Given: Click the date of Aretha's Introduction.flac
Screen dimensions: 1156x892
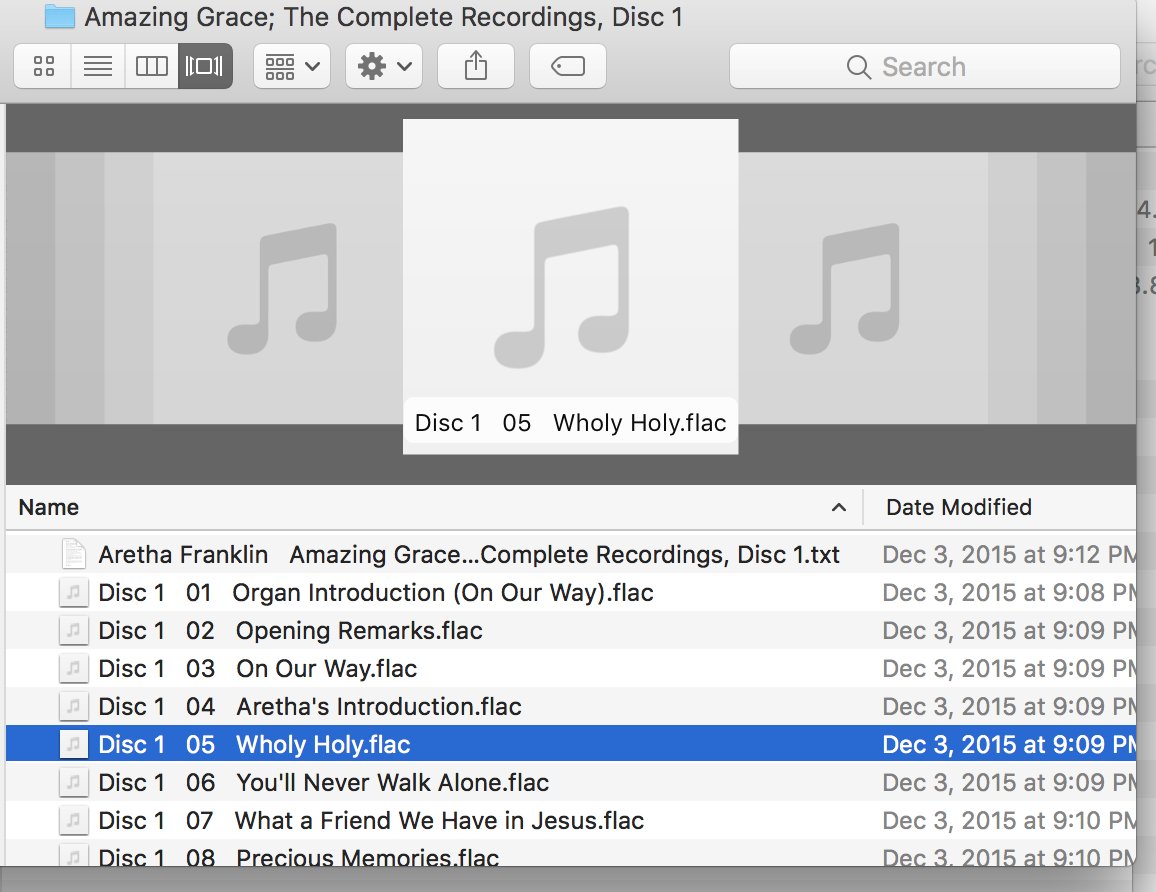Looking at the screenshot, I should coord(1009,706).
